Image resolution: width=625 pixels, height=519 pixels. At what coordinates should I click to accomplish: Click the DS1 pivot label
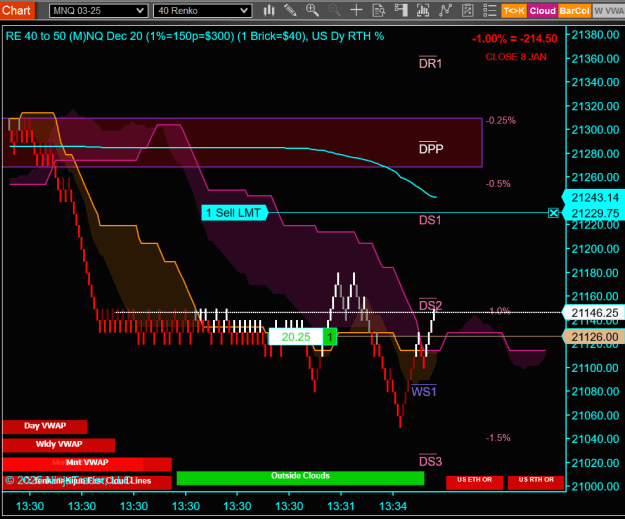[x=430, y=220]
